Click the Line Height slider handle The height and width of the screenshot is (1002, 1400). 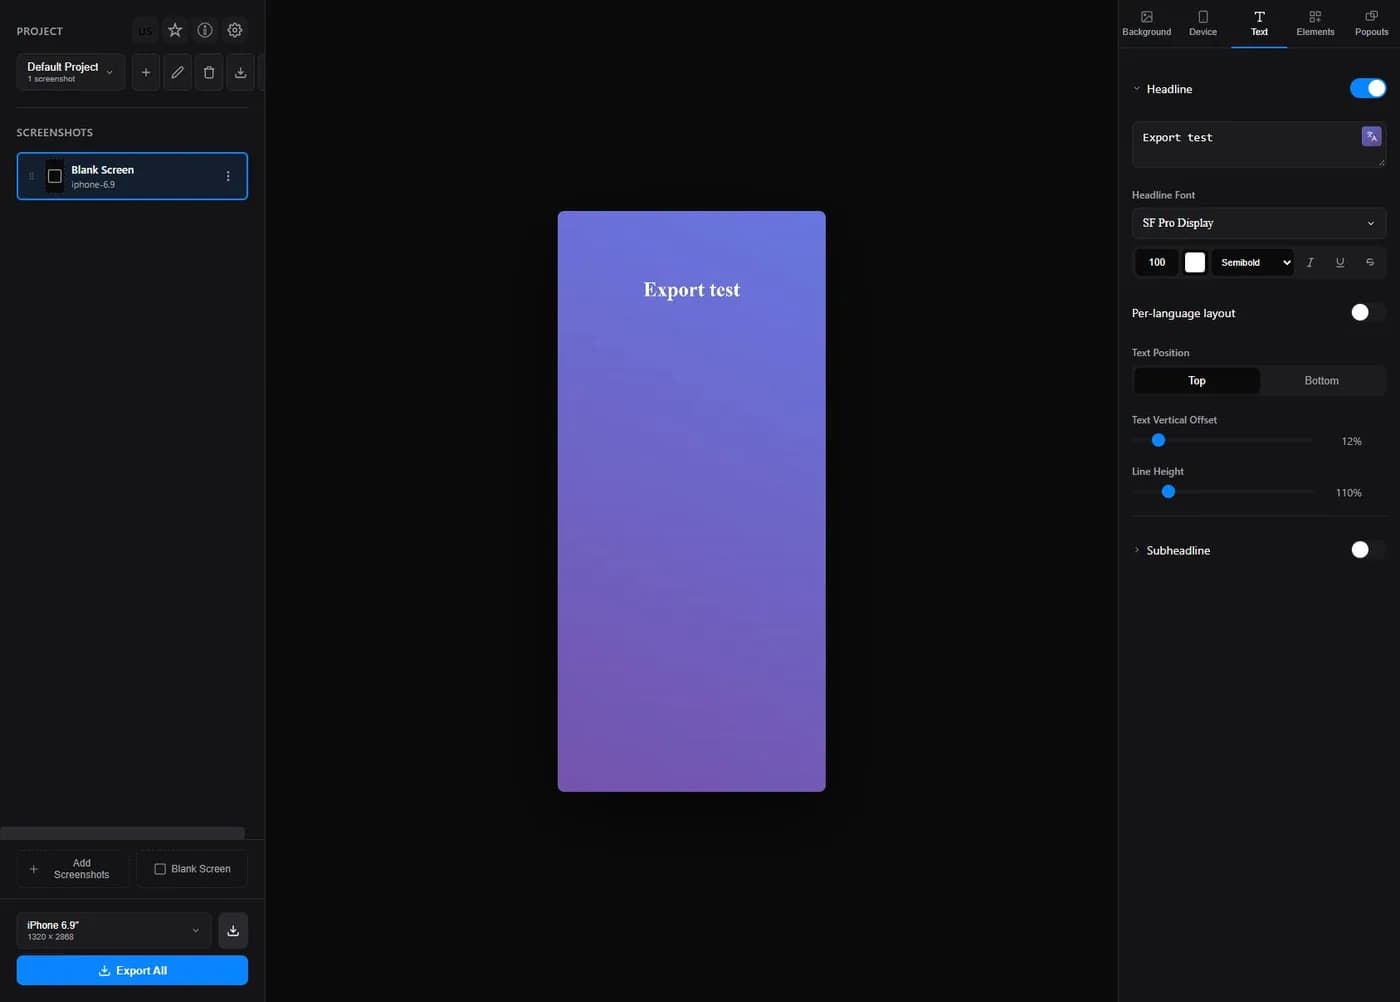[x=1168, y=492]
